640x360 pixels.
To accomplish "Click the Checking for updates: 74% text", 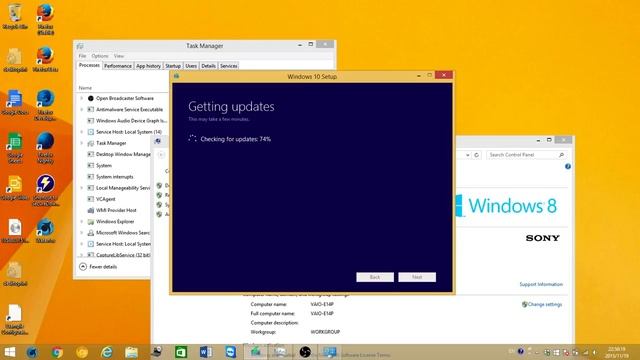I will tap(236, 139).
